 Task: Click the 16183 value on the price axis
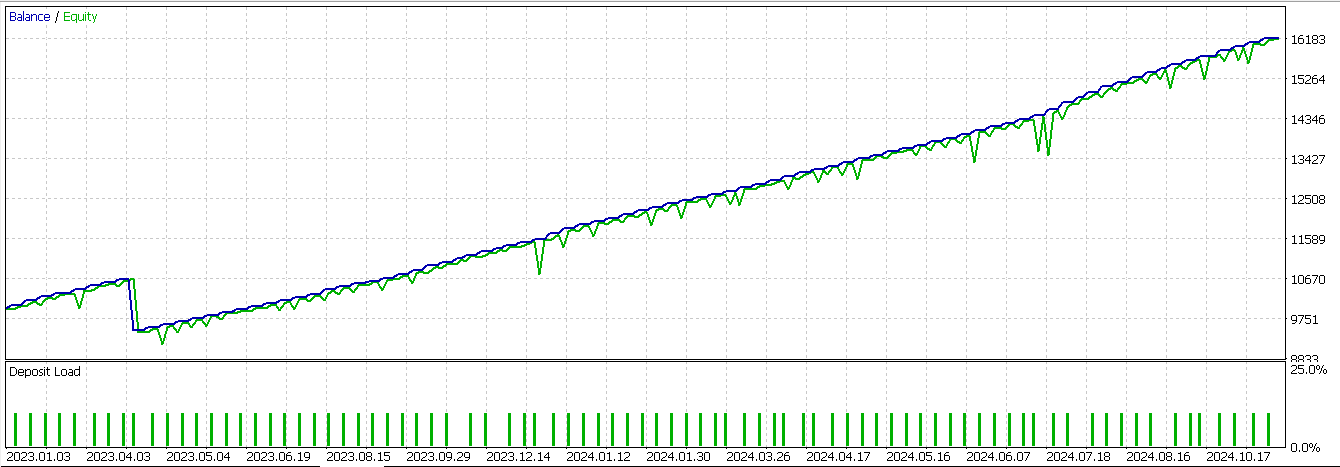1306,40
